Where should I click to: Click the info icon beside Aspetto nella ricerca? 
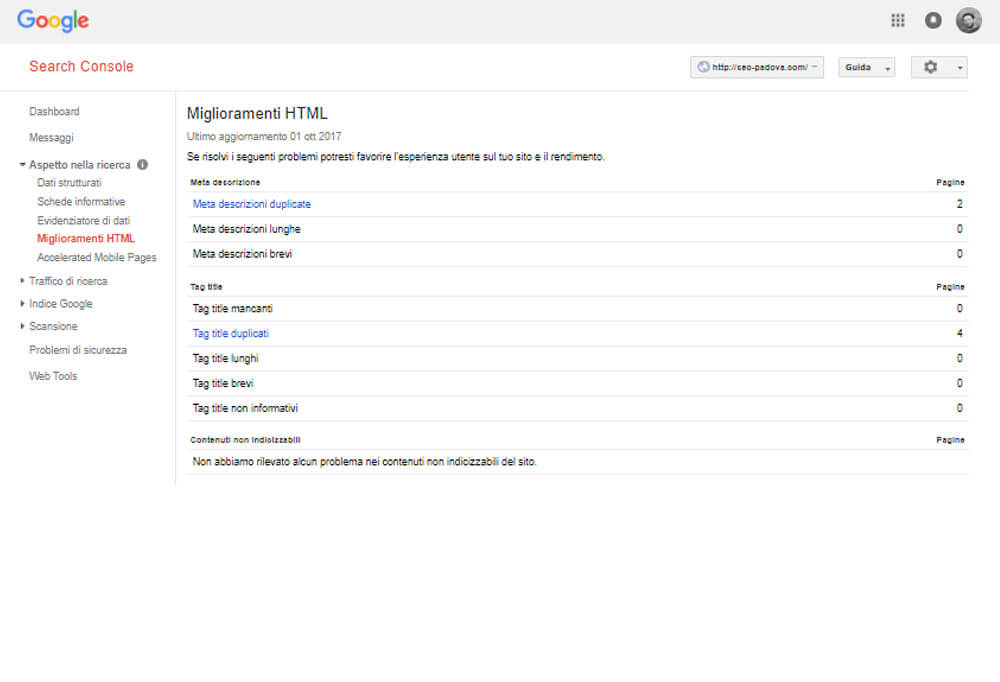point(142,165)
